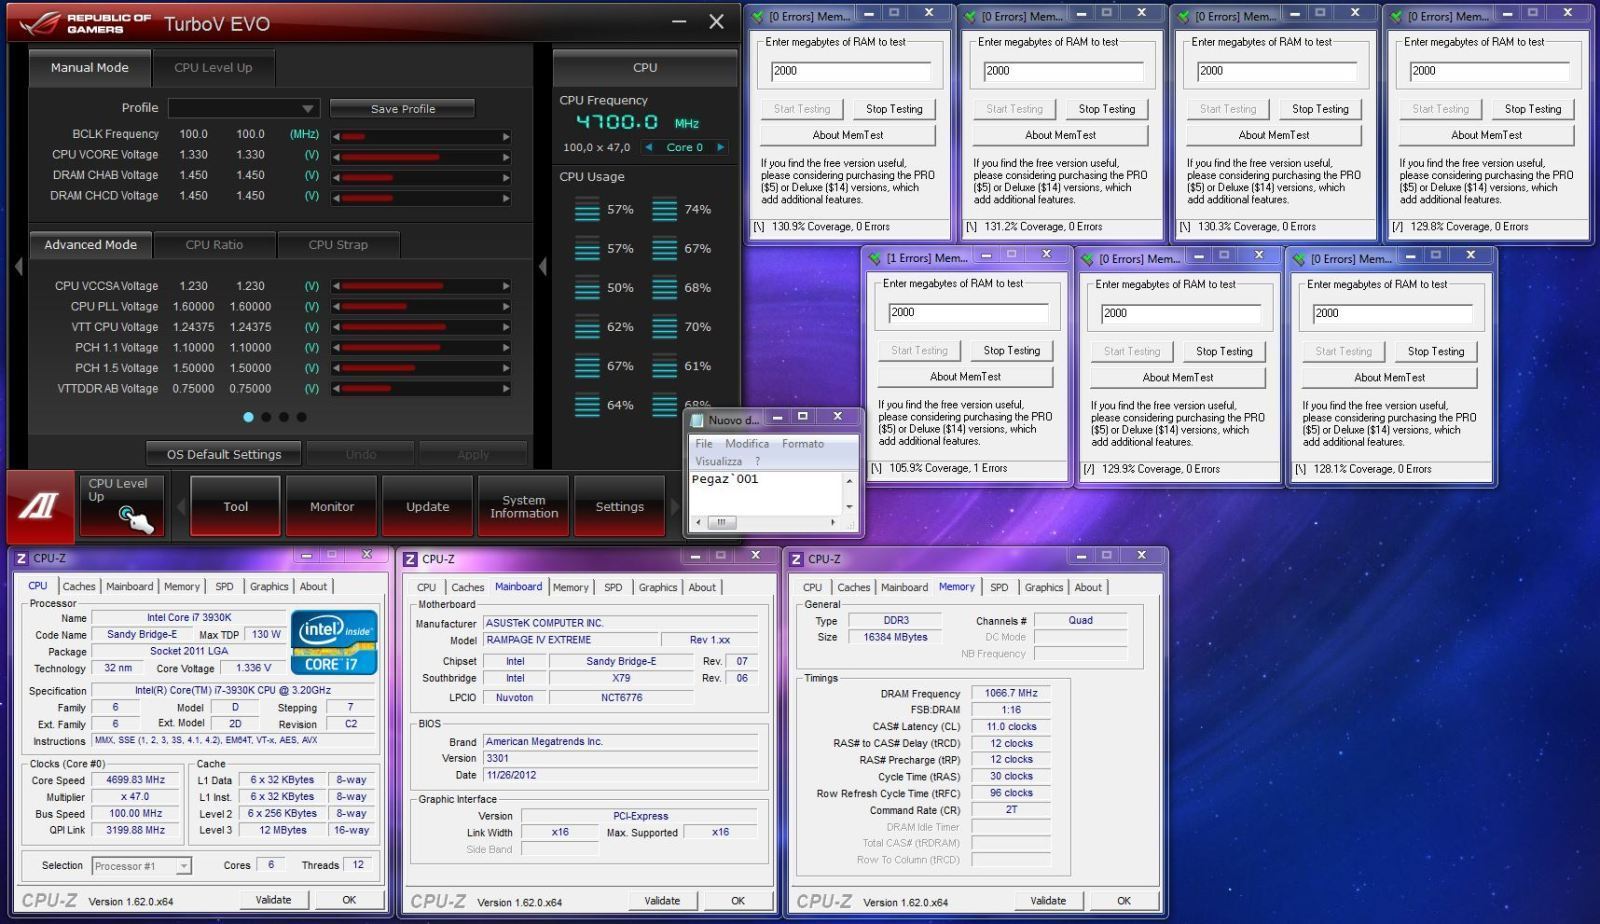Adjust the PCH 1.1 Voltage slider

[421, 348]
